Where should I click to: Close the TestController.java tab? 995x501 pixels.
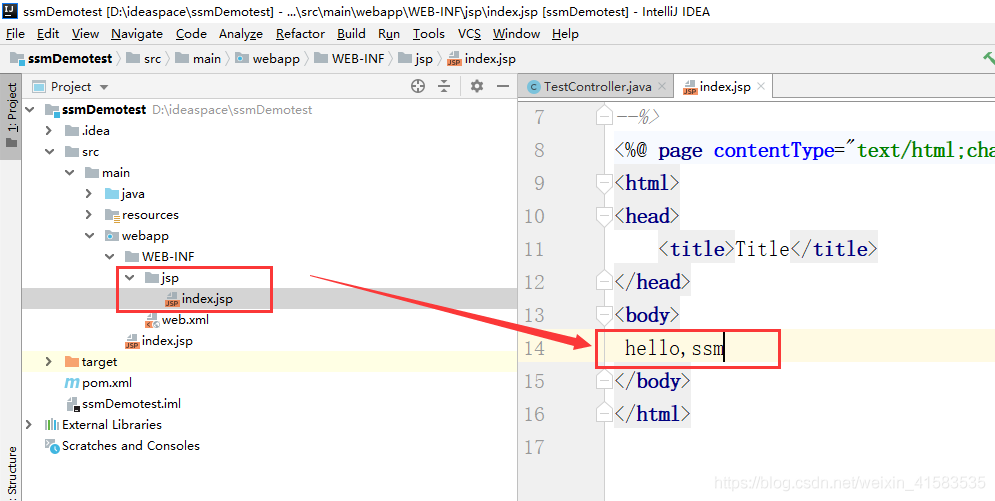tap(662, 87)
